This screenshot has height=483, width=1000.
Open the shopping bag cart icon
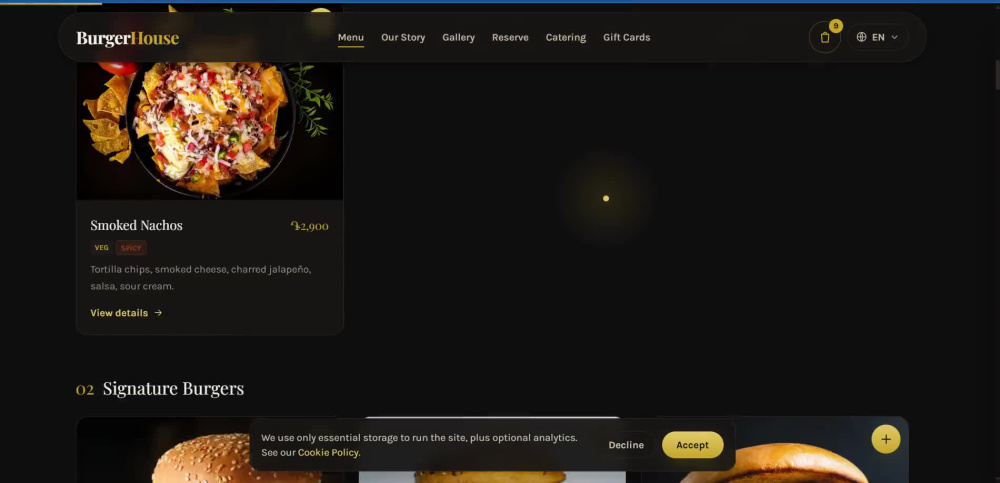tap(825, 38)
